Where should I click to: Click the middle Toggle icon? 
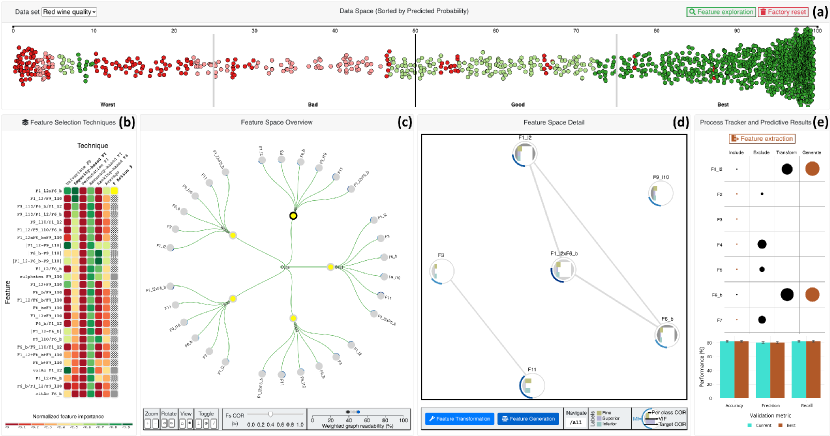pyautogui.click(x=206, y=424)
